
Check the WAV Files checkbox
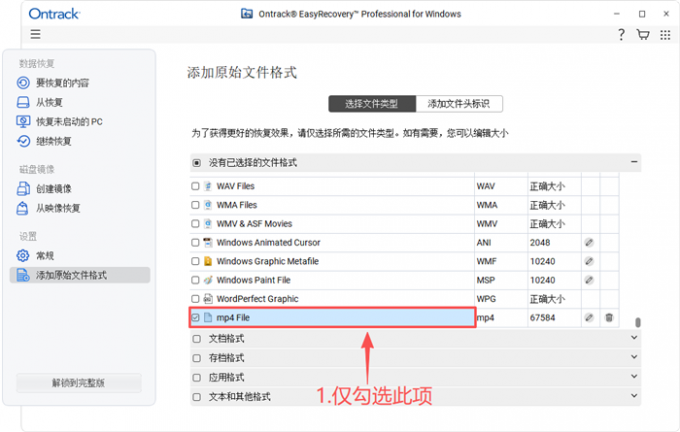(x=195, y=186)
